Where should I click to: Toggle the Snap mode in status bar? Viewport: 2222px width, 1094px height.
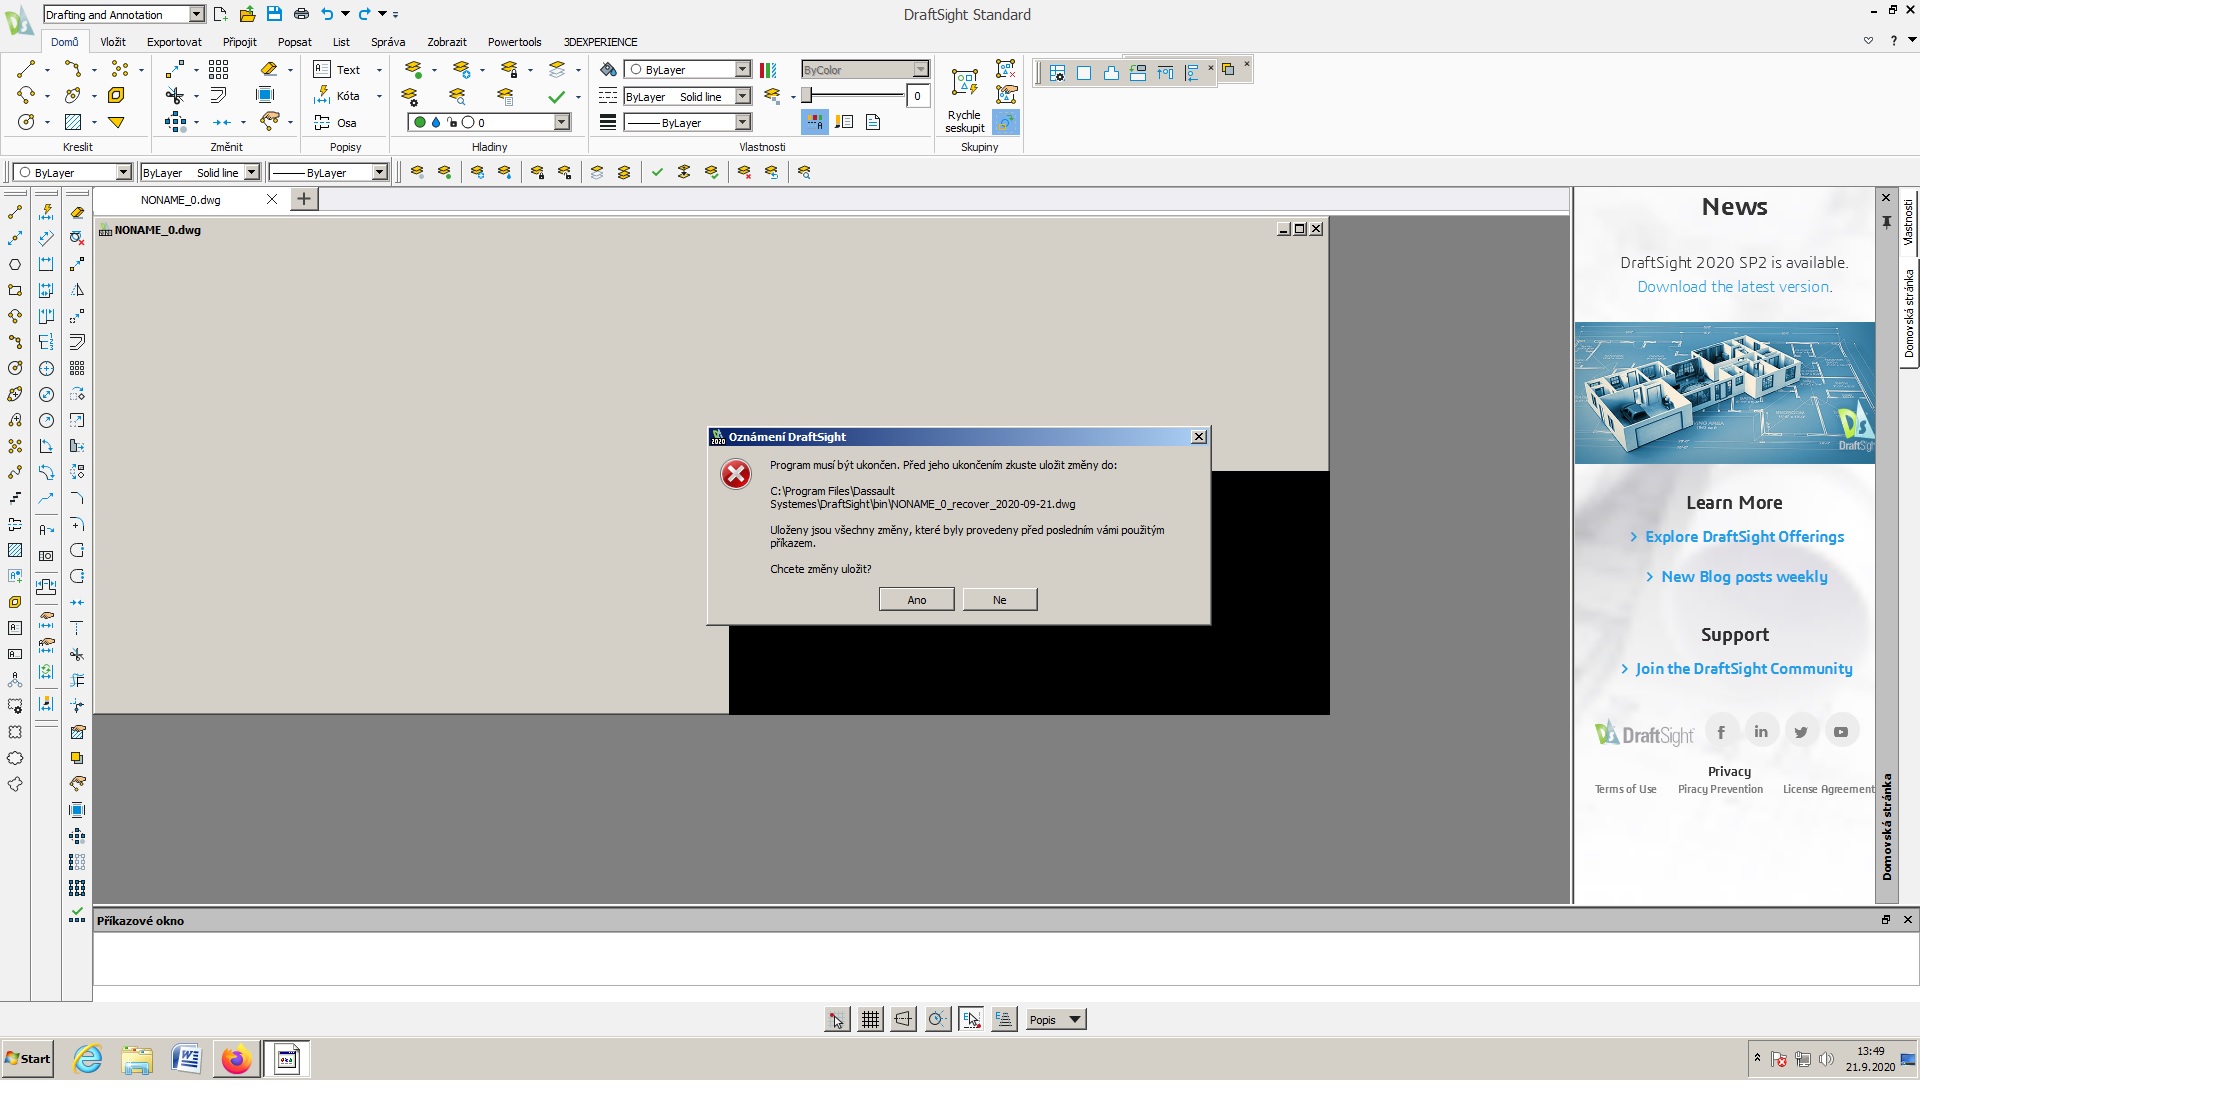pyautogui.click(x=837, y=1019)
